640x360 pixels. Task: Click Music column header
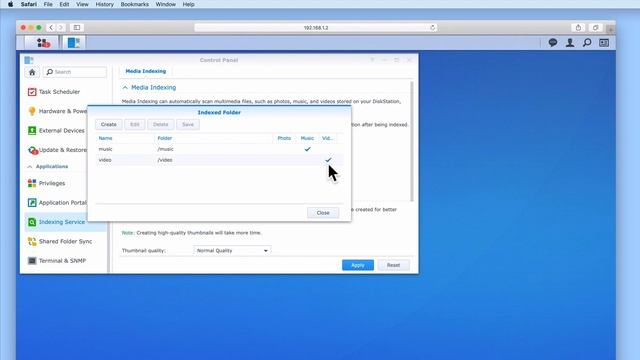tap(307, 138)
